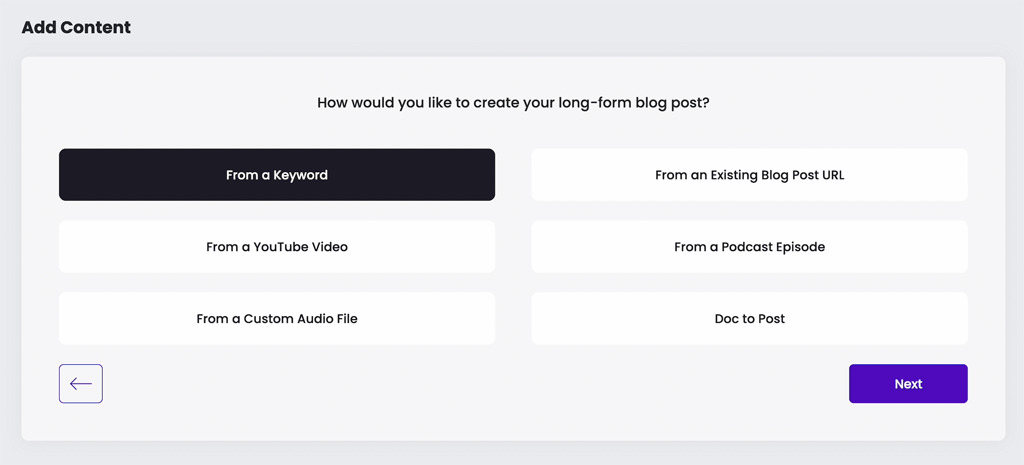Use an existing blog post URL as source
1024x465 pixels.
click(x=749, y=174)
